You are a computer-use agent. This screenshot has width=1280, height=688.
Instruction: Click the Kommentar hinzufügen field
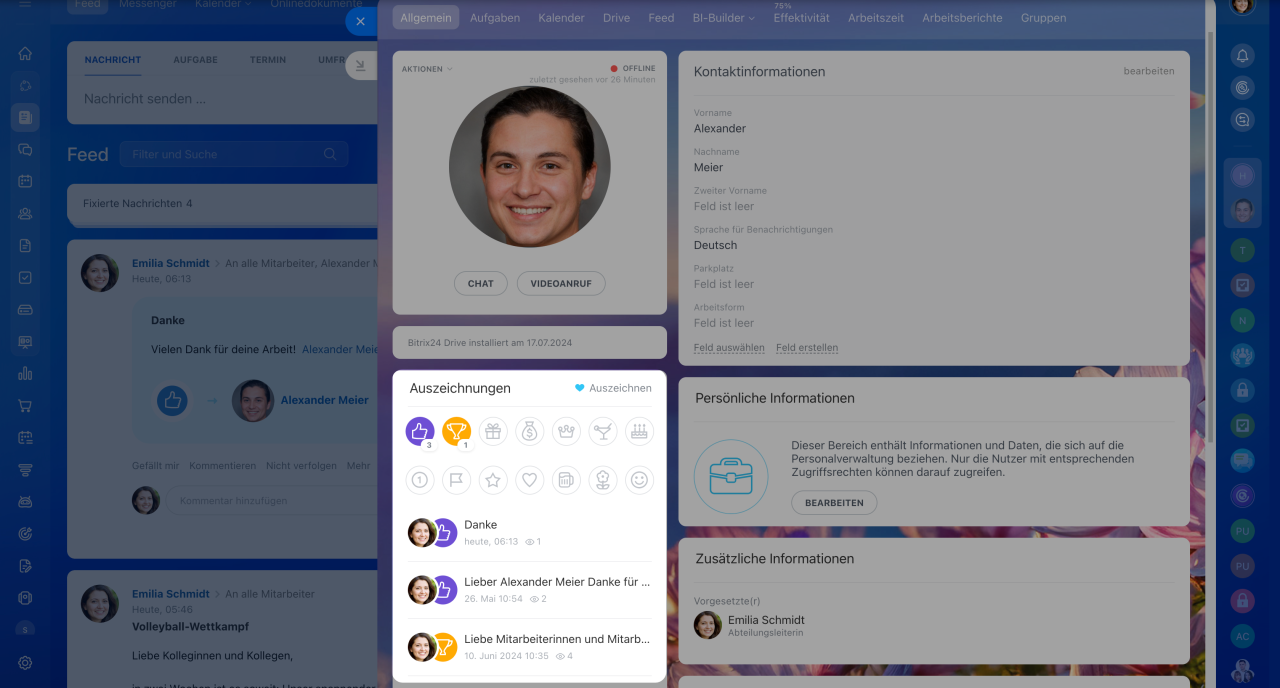tap(270, 500)
